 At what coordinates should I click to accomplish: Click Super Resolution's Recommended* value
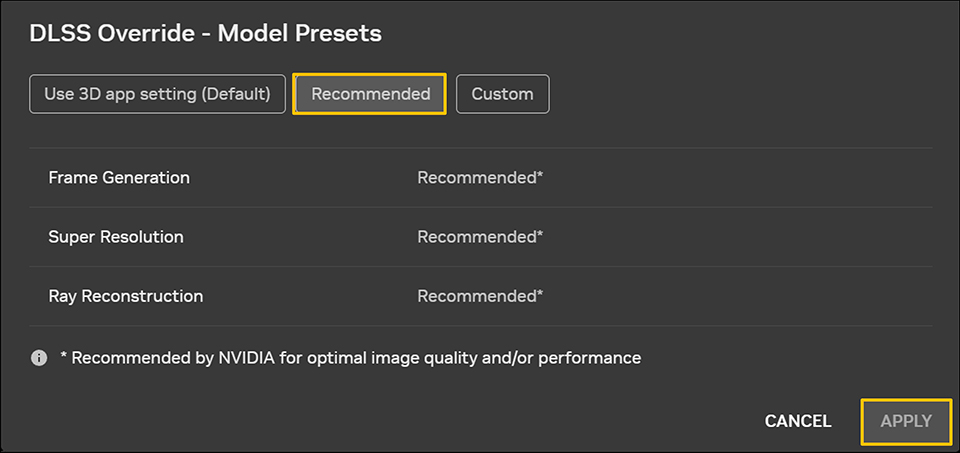pyautogui.click(x=479, y=237)
